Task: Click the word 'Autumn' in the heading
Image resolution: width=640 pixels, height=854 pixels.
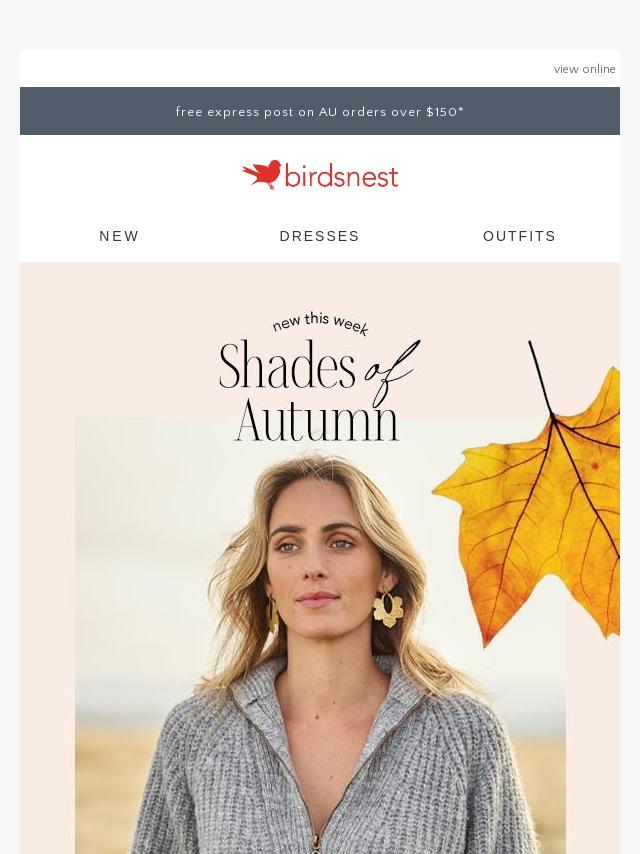Action: pos(317,419)
